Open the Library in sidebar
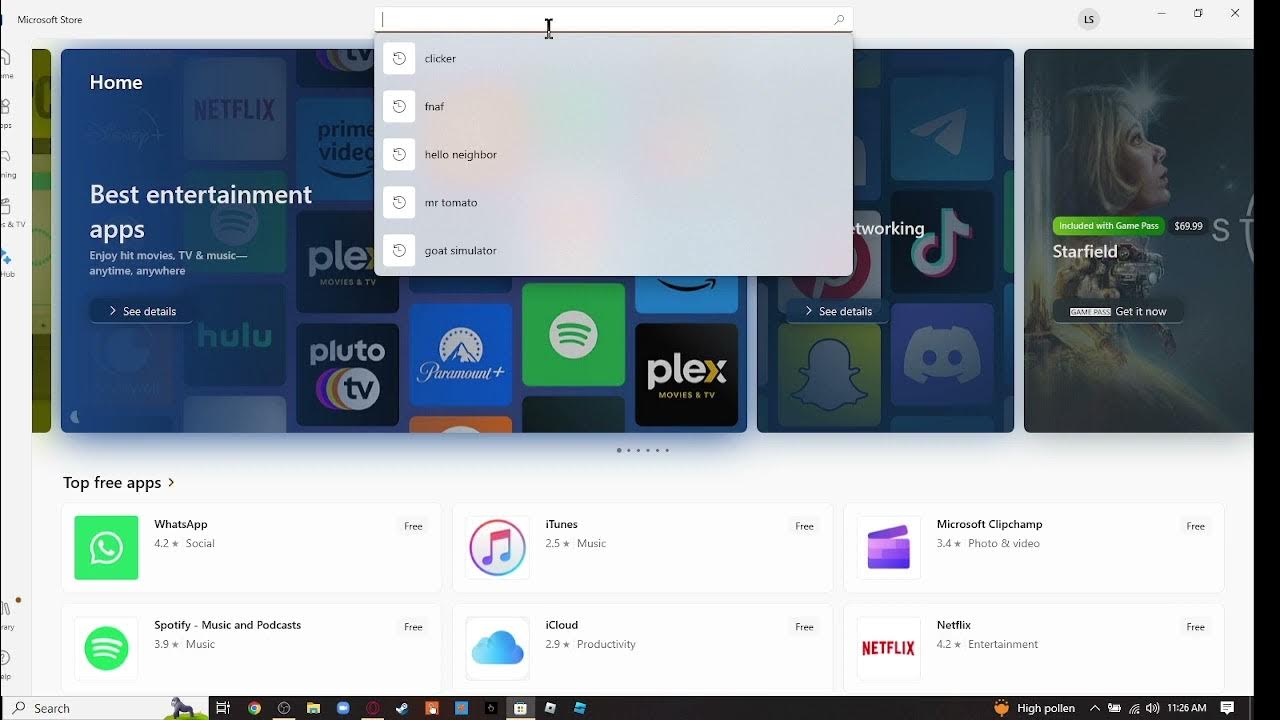 (6, 614)
